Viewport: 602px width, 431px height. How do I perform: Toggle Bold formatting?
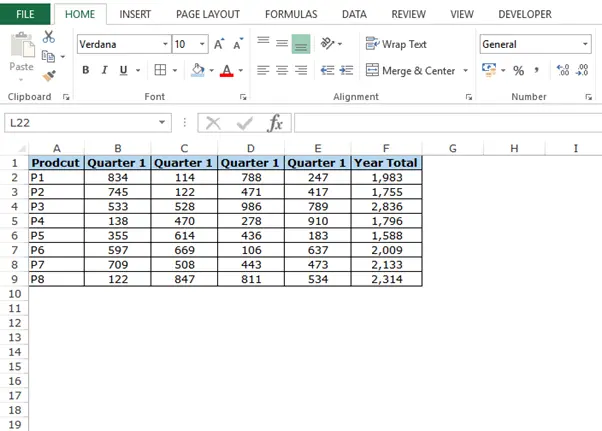pos(86,70)
